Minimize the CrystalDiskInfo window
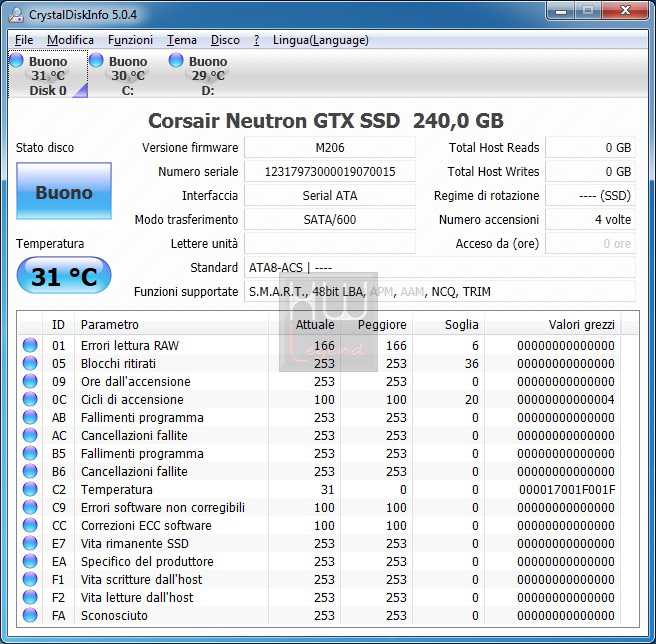 [561, 11]
